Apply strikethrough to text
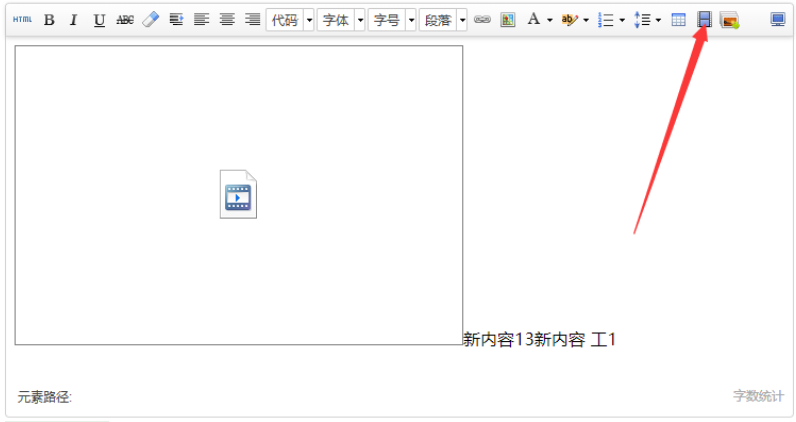The height and width of the screenshot is (422, 796). coord(125,20)
